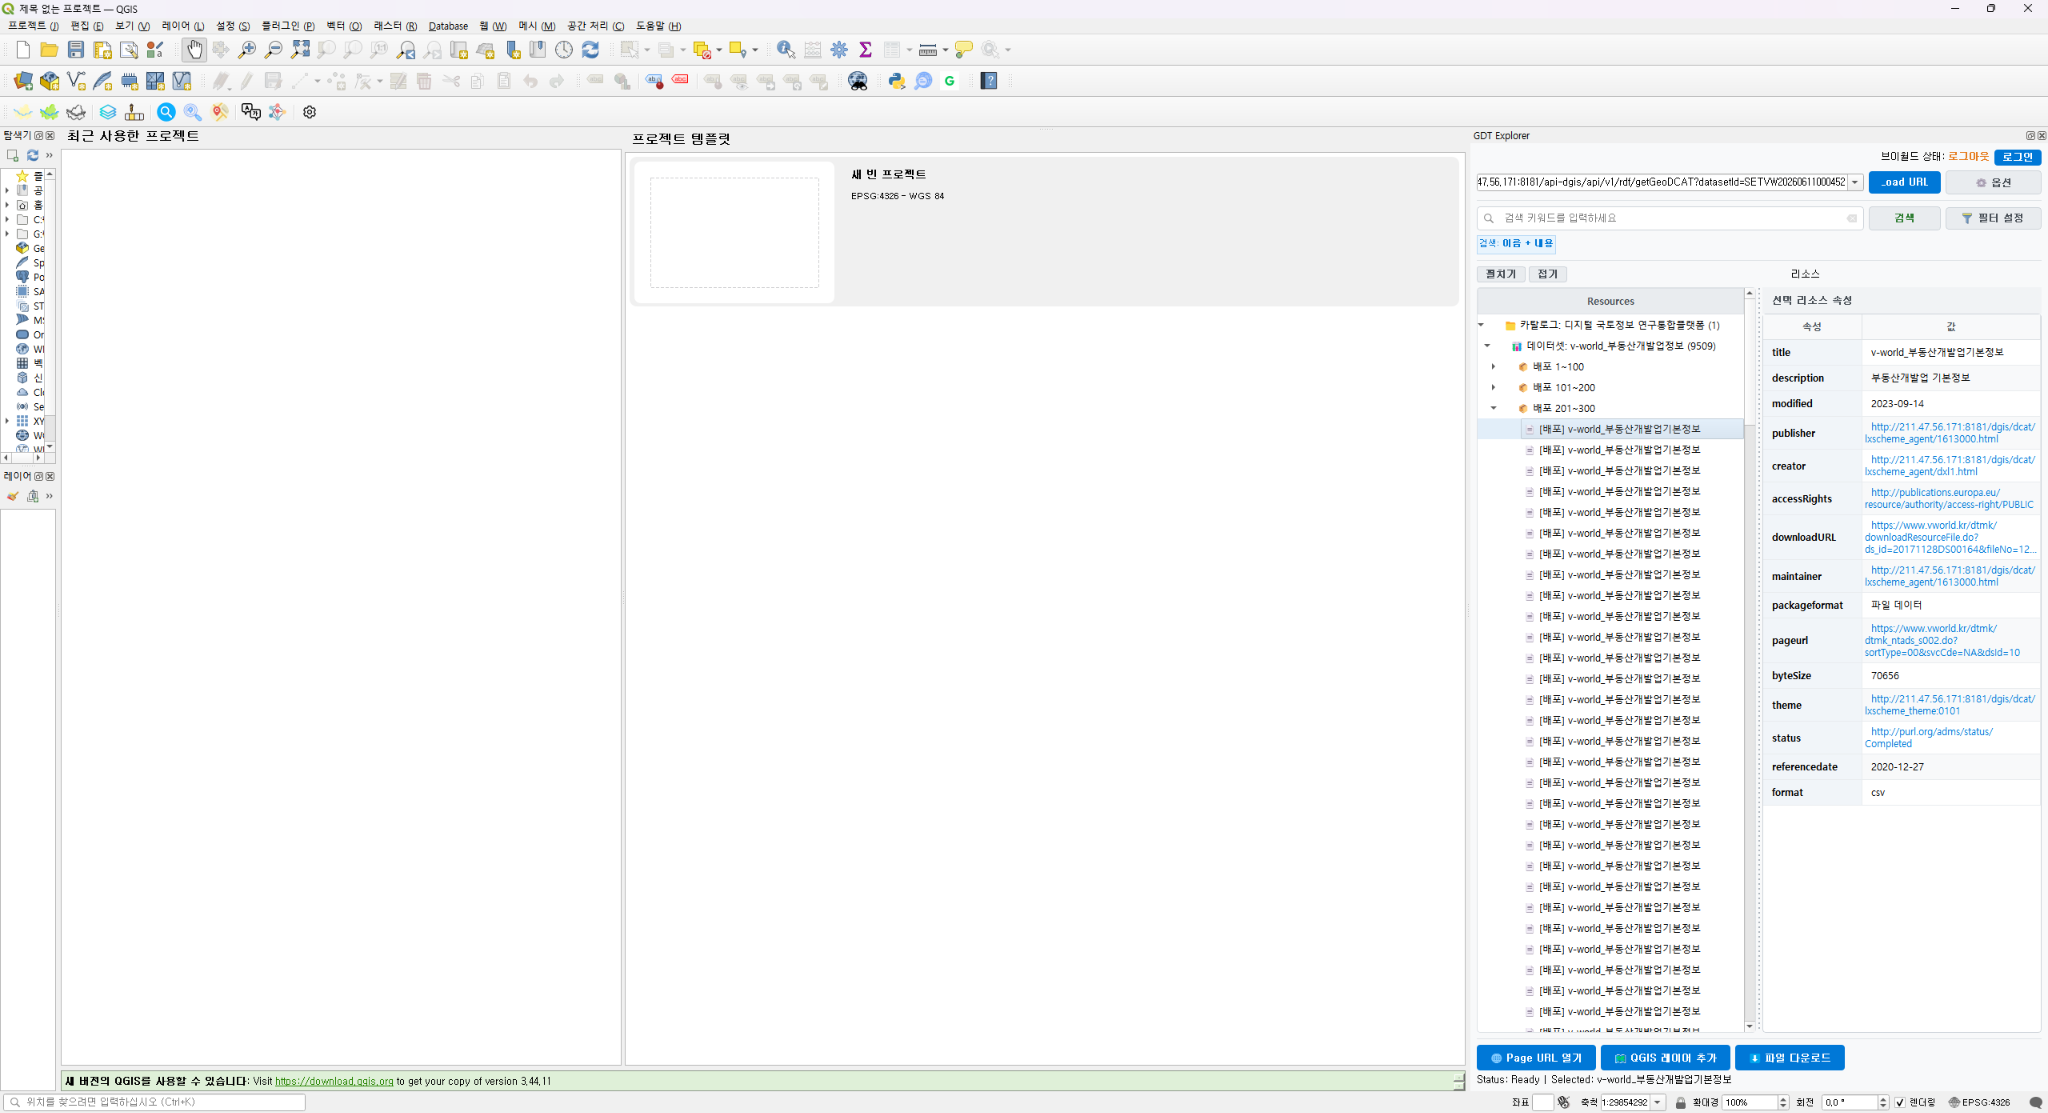Click the A/가 translate plugin icon
2048x1113 pixels.
251,112
